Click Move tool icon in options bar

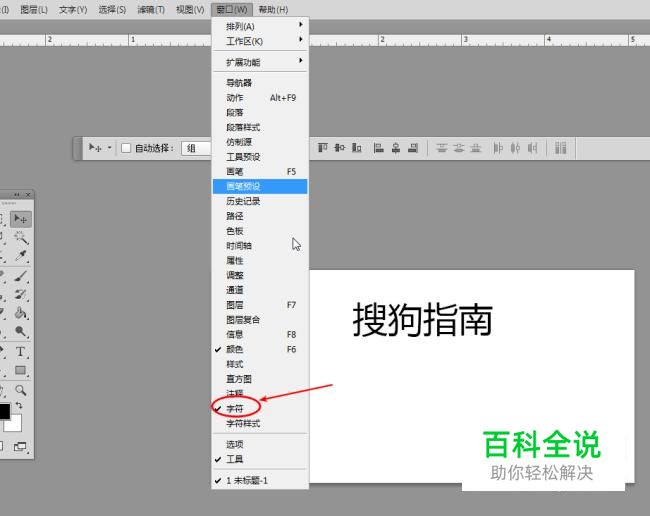pyautogui.click(x=95, y=148)
